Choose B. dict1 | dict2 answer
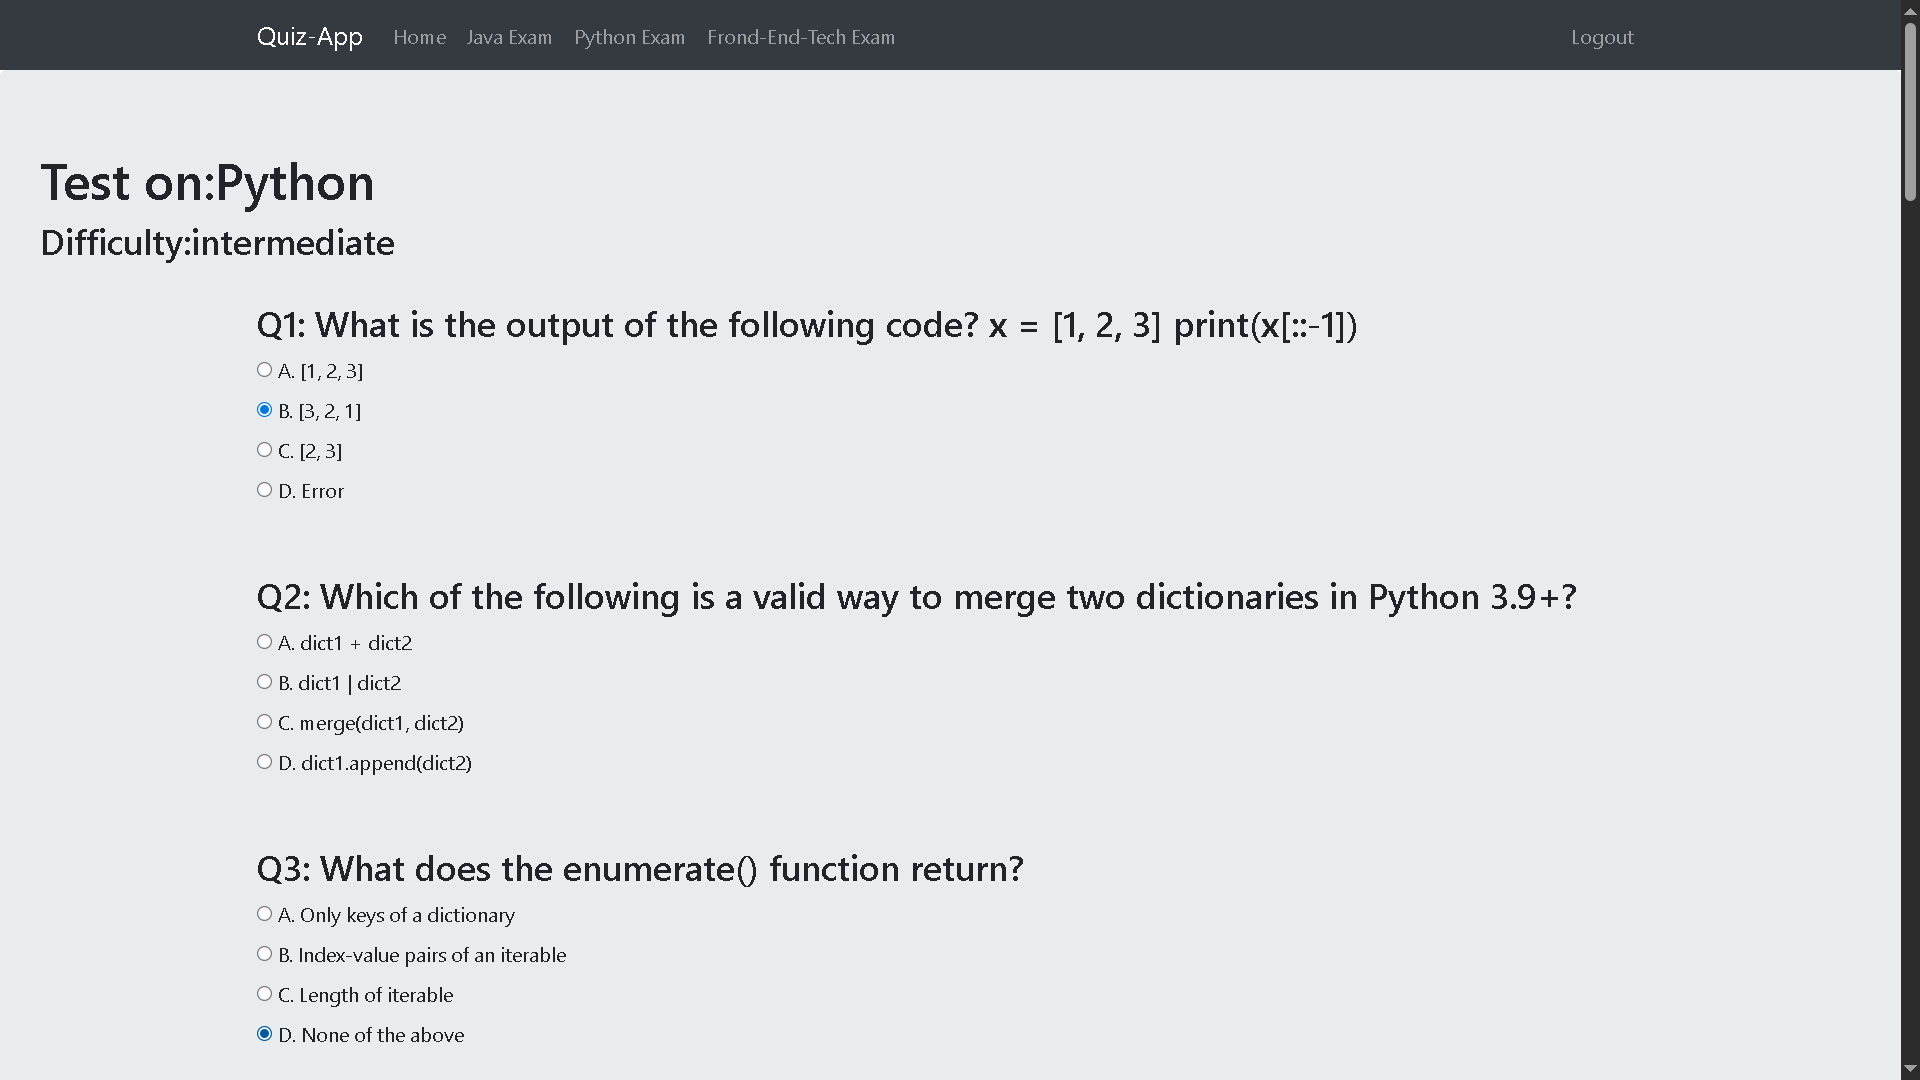The image size is (1920, 1080). tap(264, 682)
